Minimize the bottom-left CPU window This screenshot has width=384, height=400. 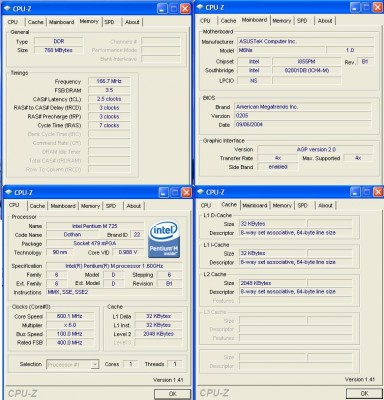pyautogui.click(x=163, y=192)
